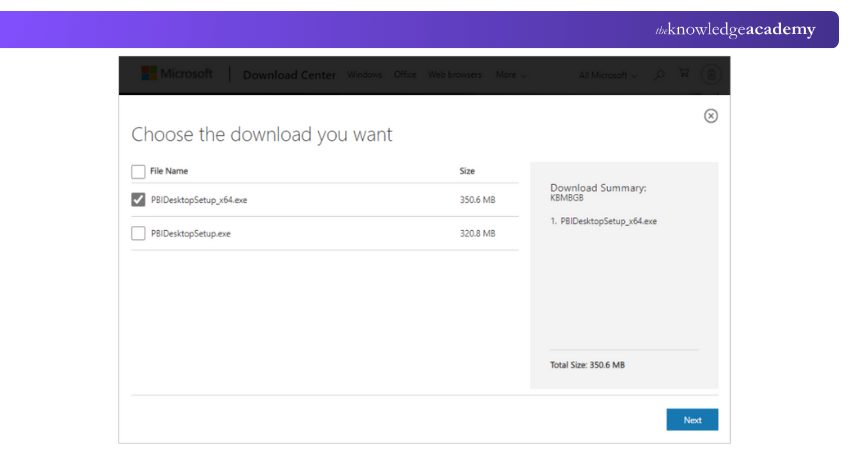Open the Web browsers menu item
Viewport: 850px width, 450px height.
(x=455, y=75)
